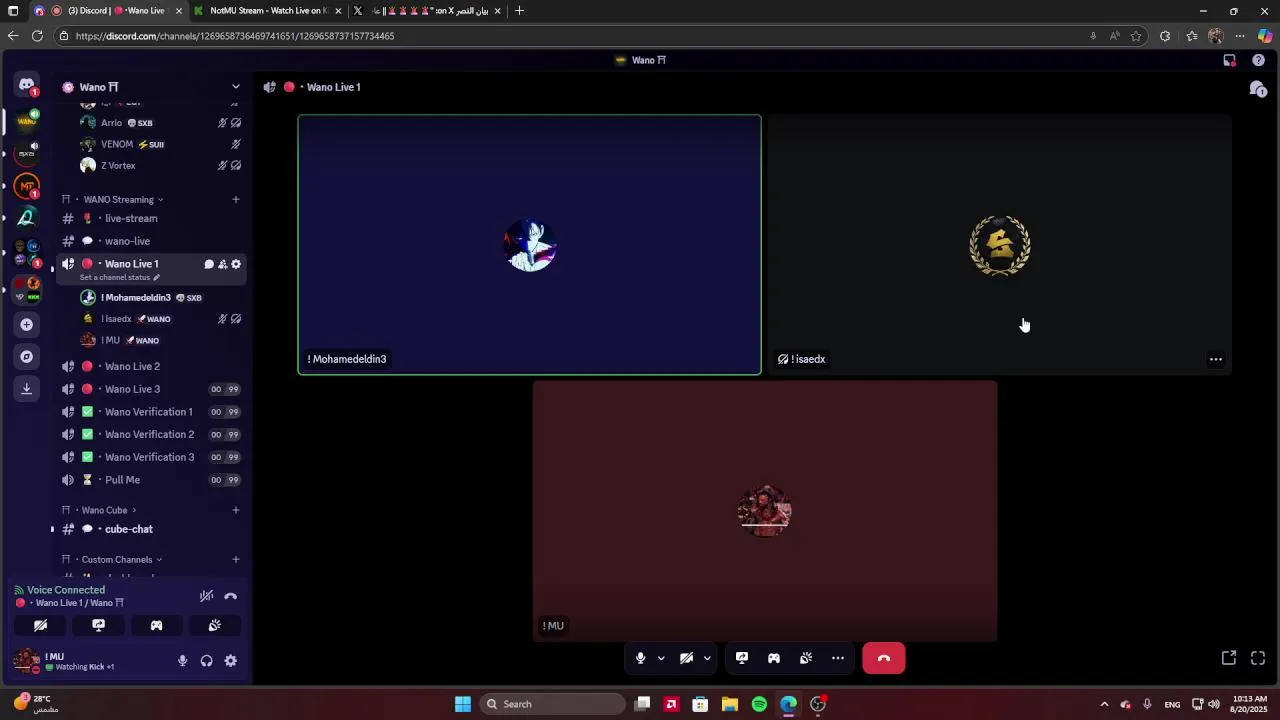Image resolution: width=1280 pixels, height=720 pixels.
Task: Show hidden system tray icons
Action: 1104,704
